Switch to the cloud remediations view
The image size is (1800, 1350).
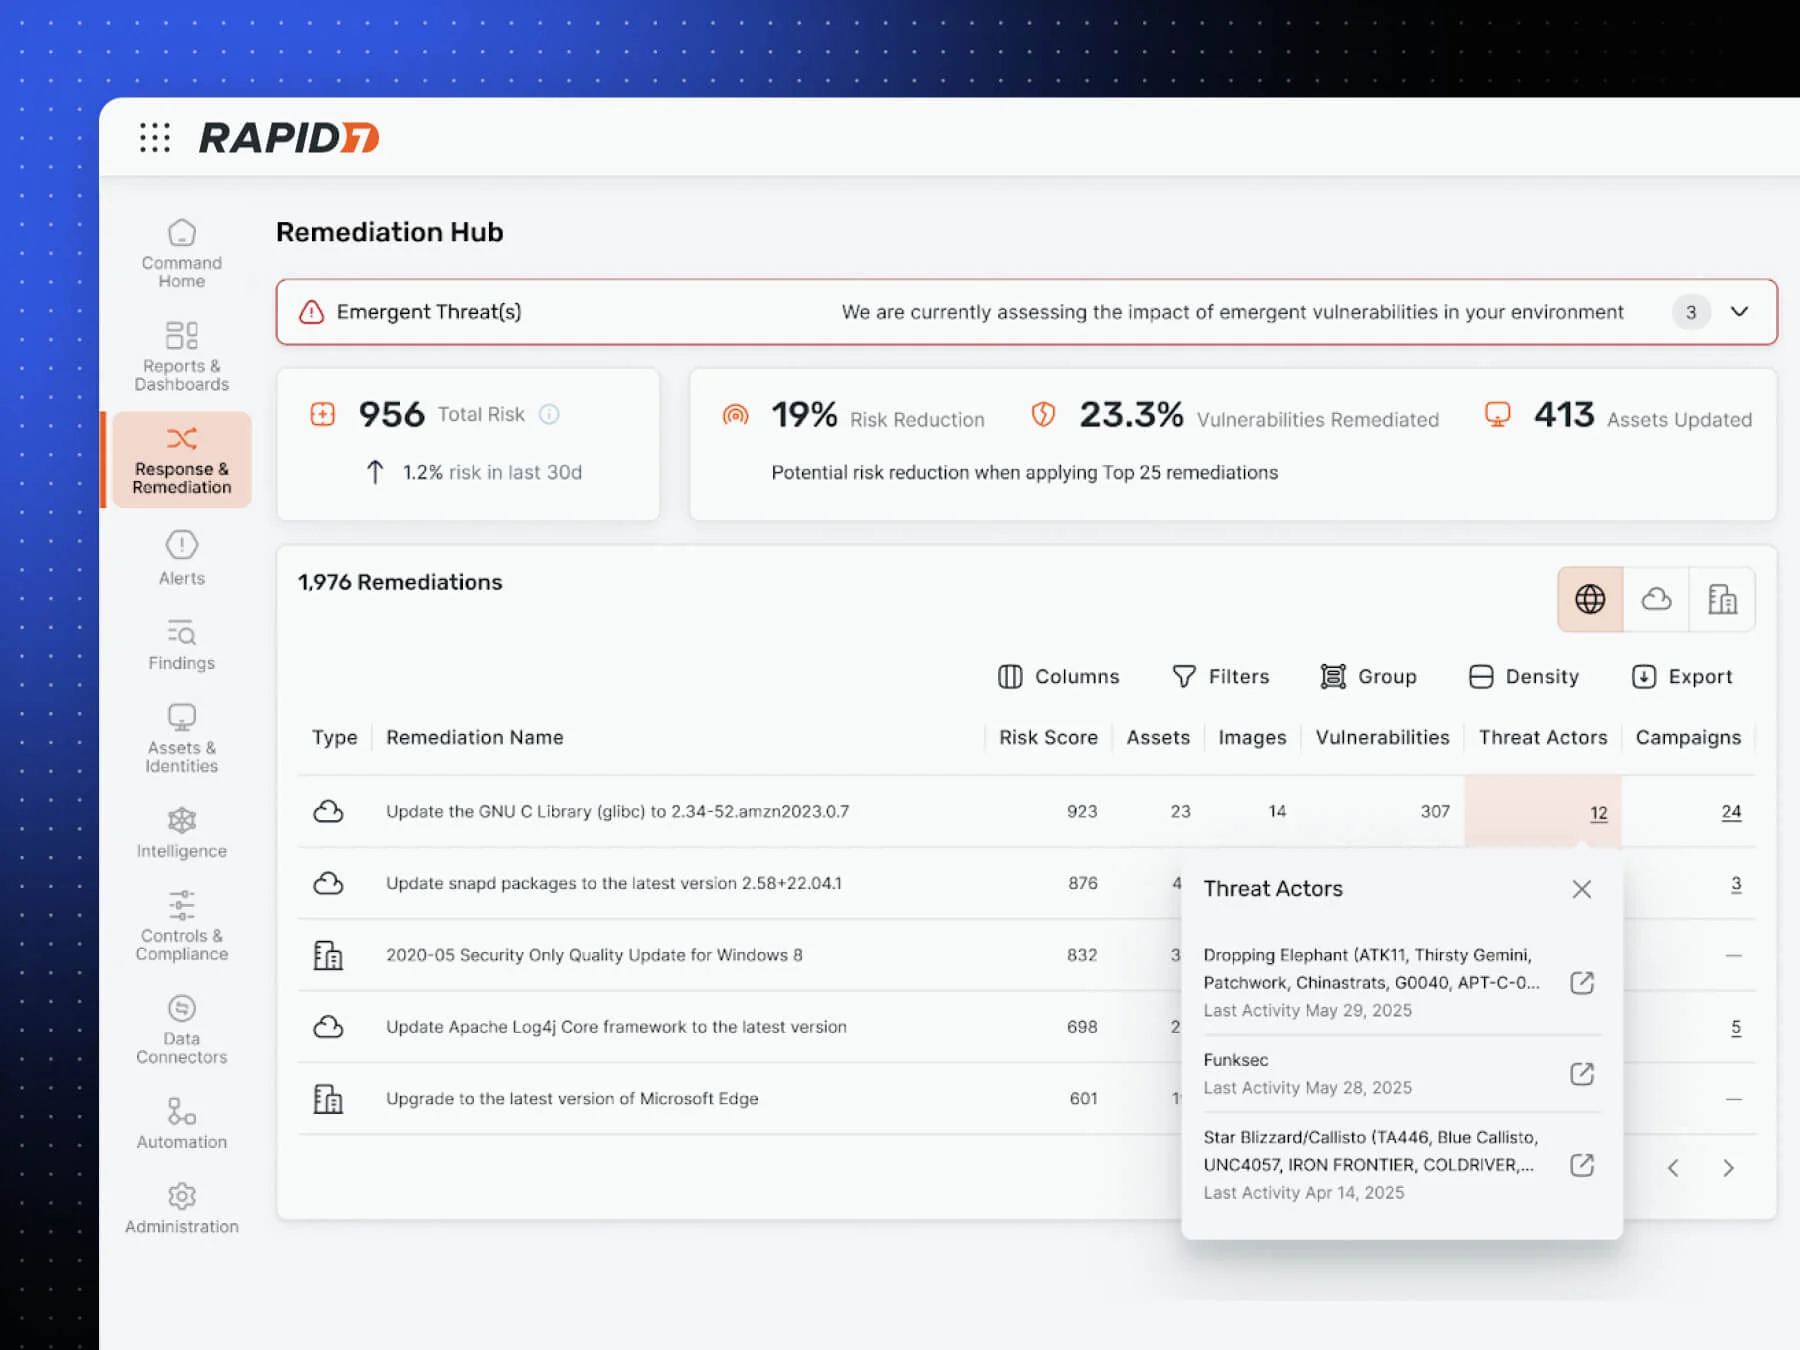point(1656,599)
